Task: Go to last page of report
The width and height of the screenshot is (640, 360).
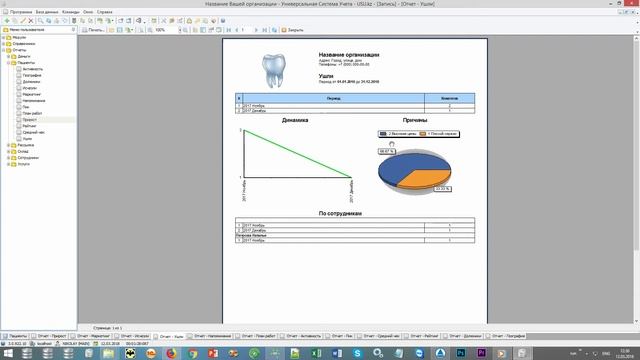Action: (264, 30)
